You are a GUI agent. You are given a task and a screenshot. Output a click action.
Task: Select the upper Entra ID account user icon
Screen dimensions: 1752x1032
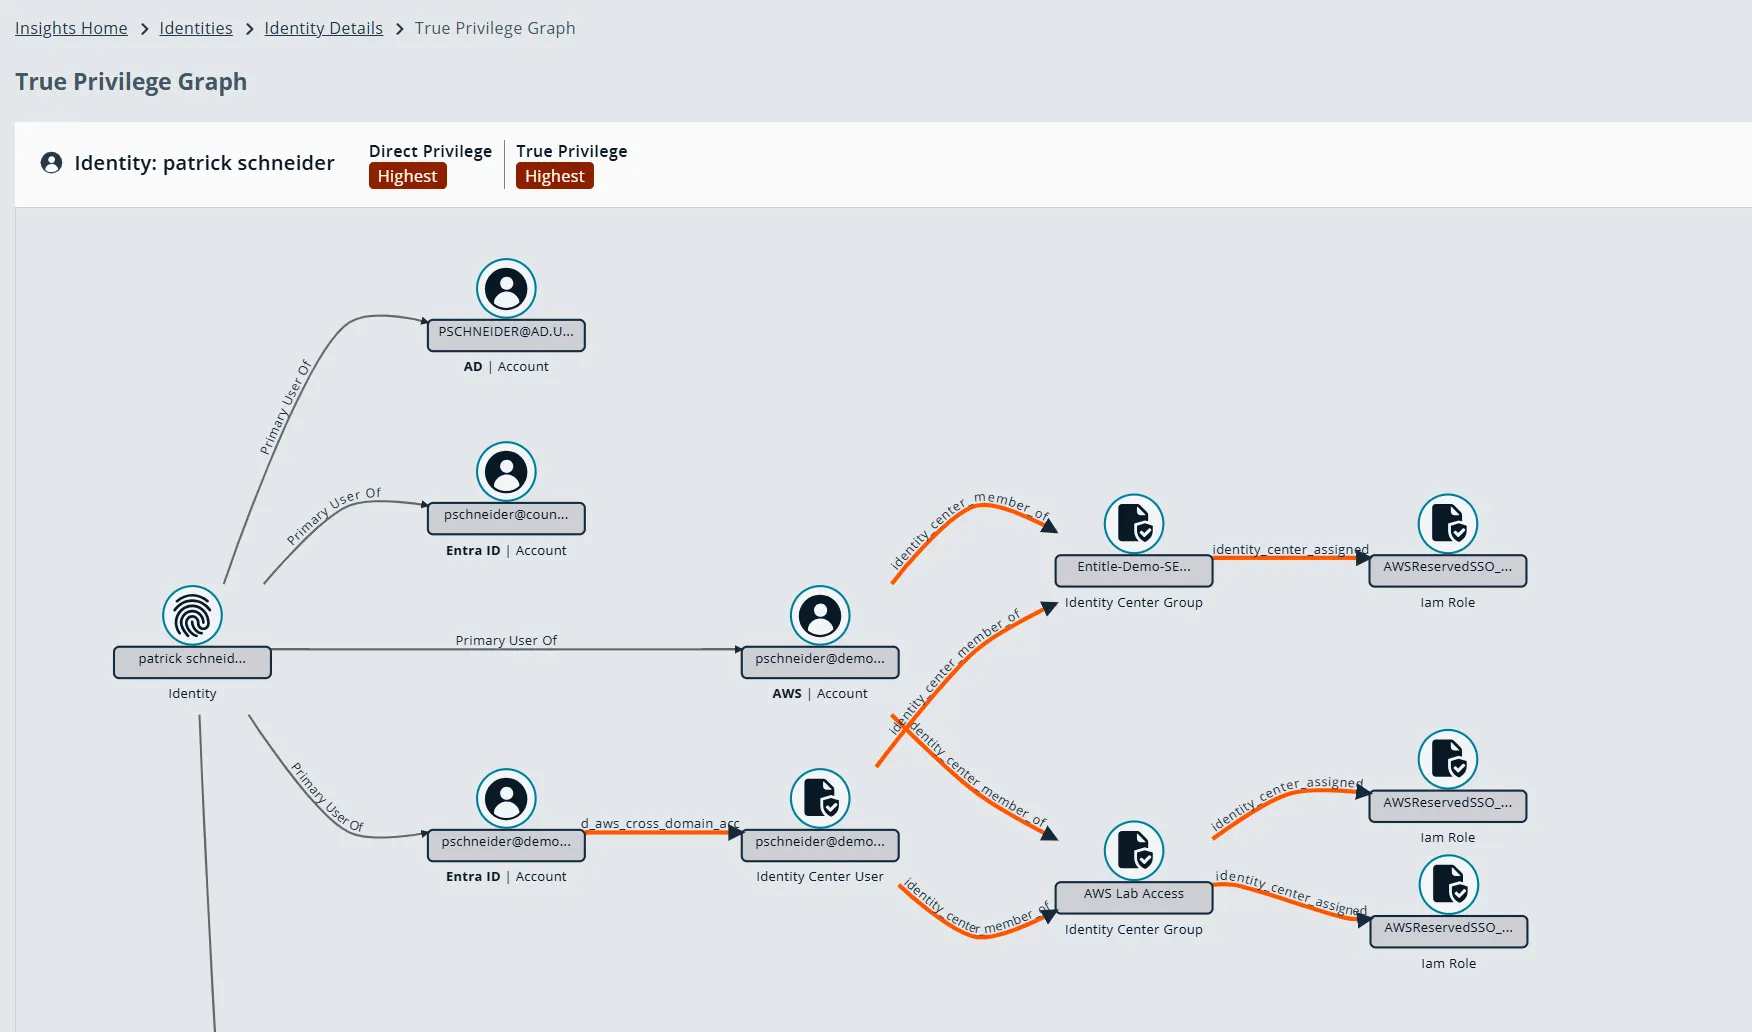(x=506, y=472)
